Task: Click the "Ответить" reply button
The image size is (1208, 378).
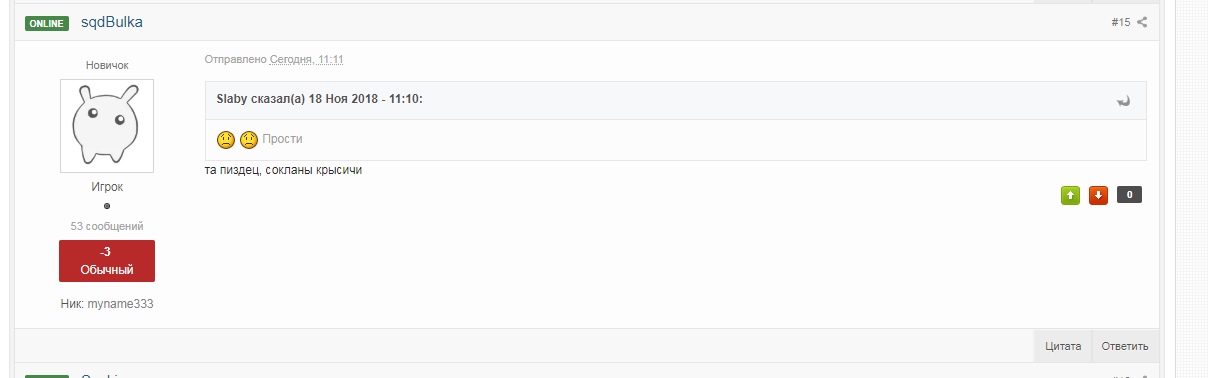Action: point(1125,346)
